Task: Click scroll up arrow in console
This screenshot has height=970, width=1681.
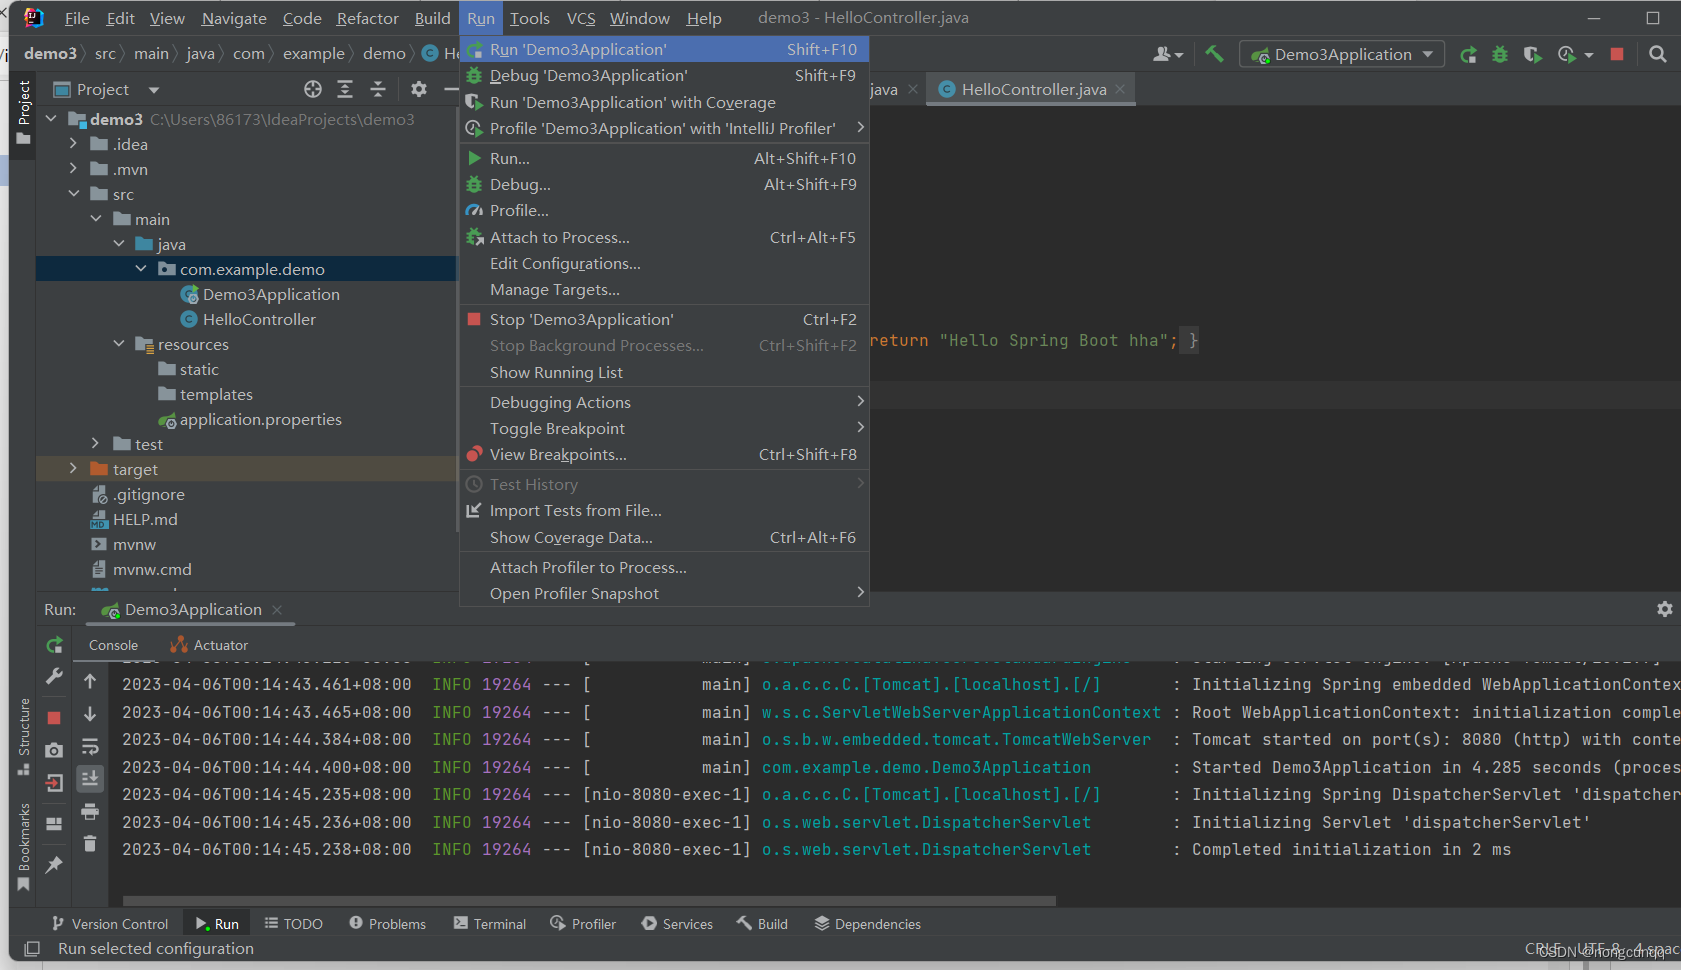Action: (x=90, y=681)
